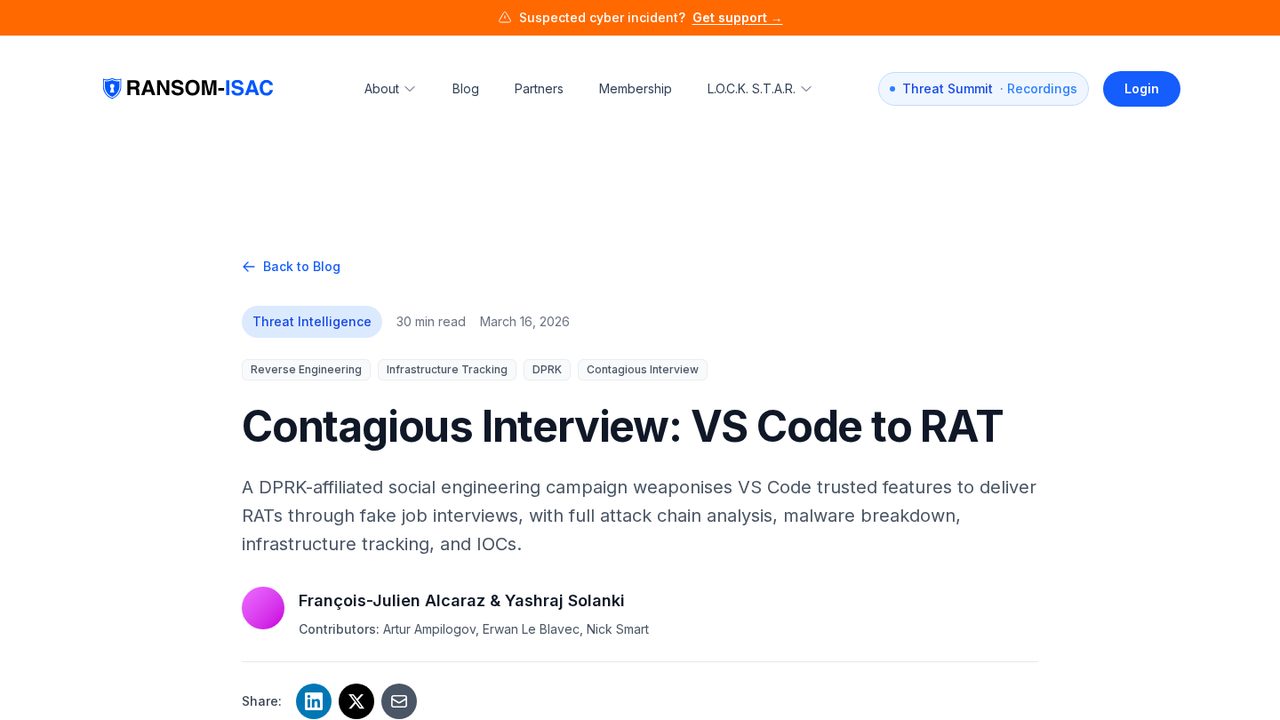Open the Recordings link
The width and height of the screenshot is (1280, 720).
pos(1041,89)
